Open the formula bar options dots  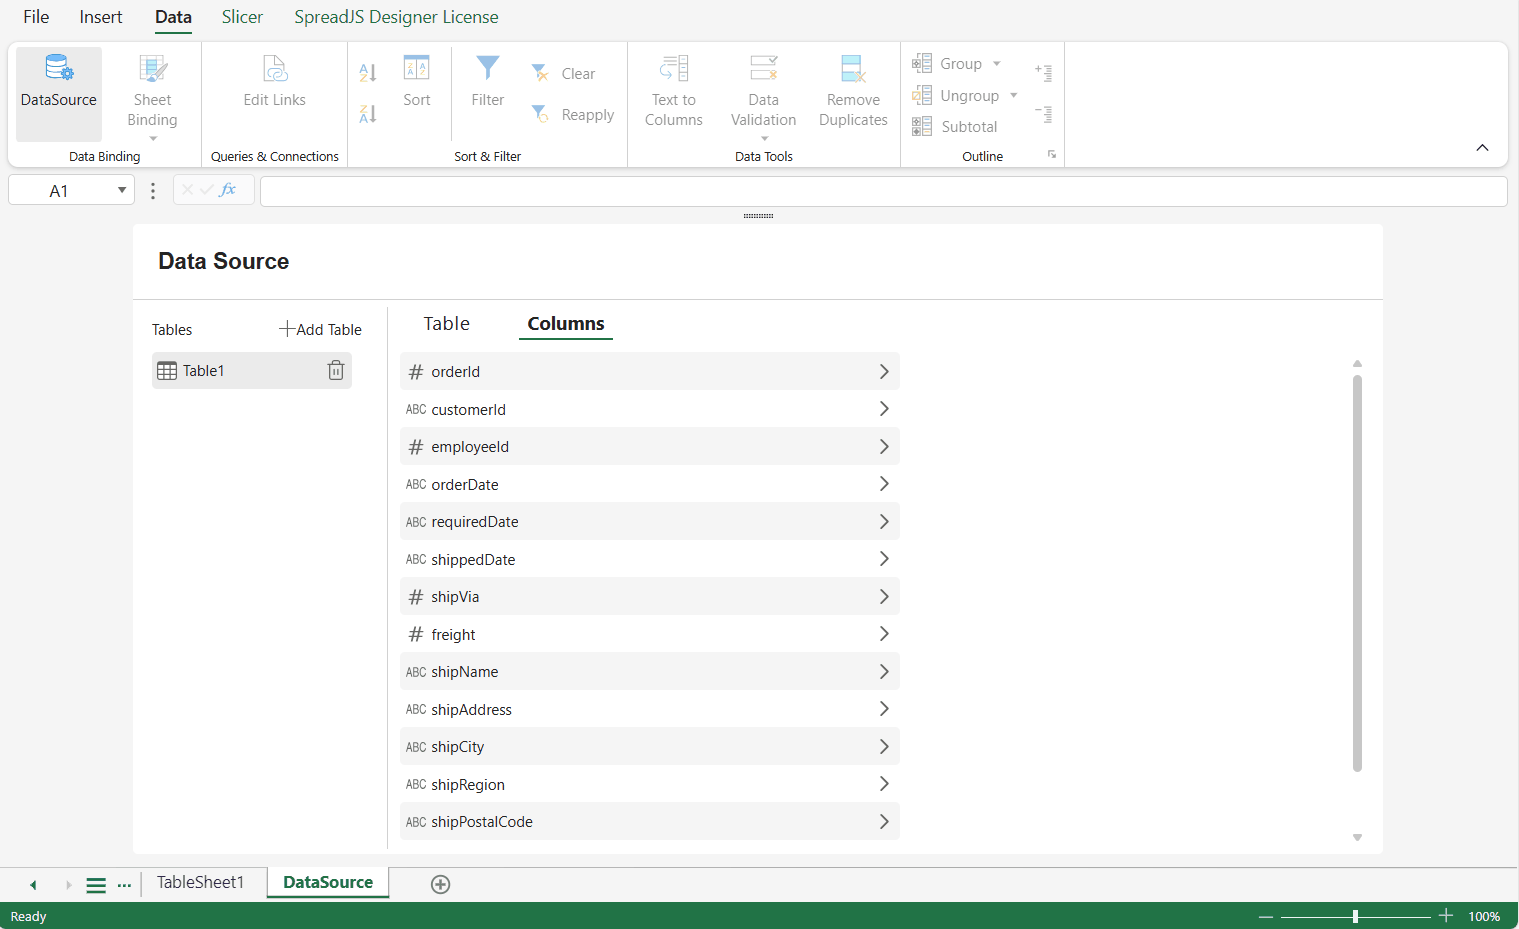tap(153, 191)
